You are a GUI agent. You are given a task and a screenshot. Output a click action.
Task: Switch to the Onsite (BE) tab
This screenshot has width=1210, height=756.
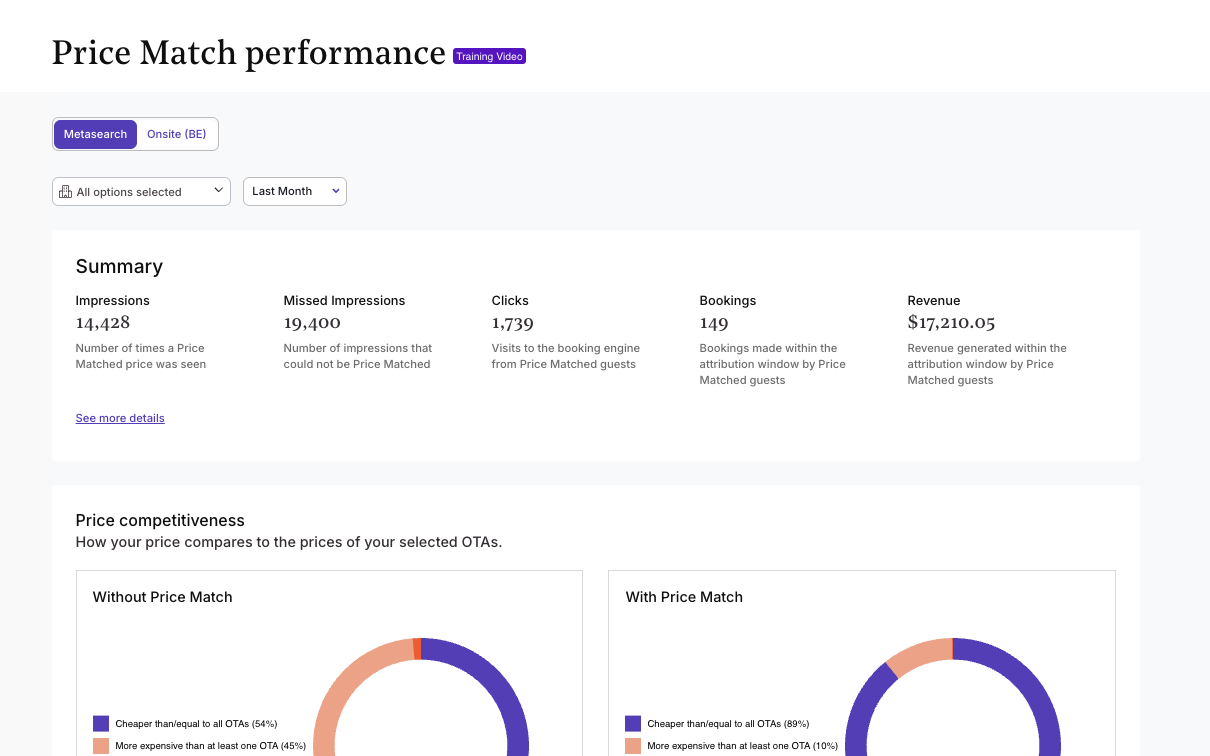pos(177,134)
